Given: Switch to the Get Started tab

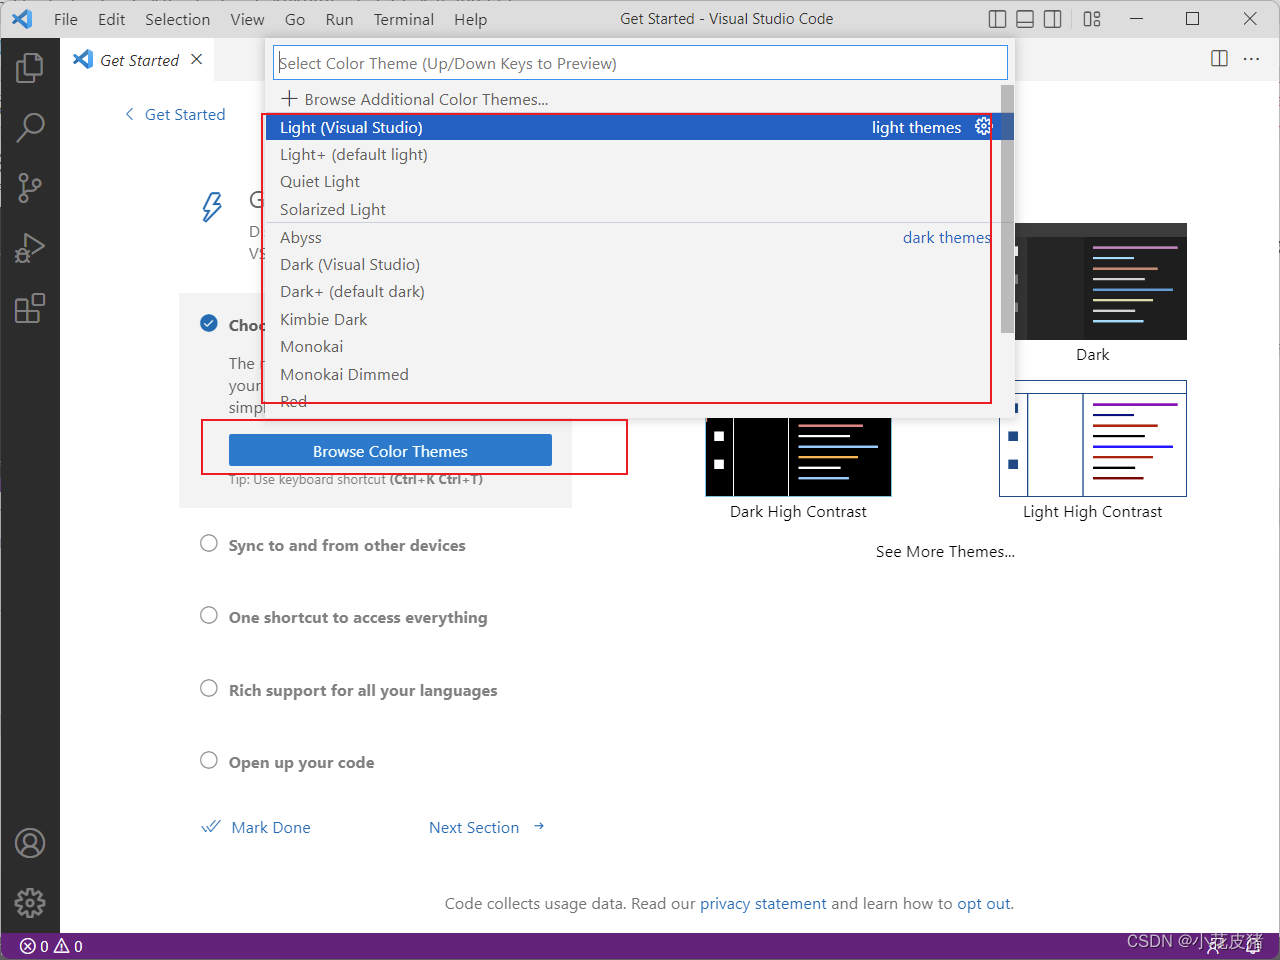Looking at the screenshot, I should tap(138, 60).
